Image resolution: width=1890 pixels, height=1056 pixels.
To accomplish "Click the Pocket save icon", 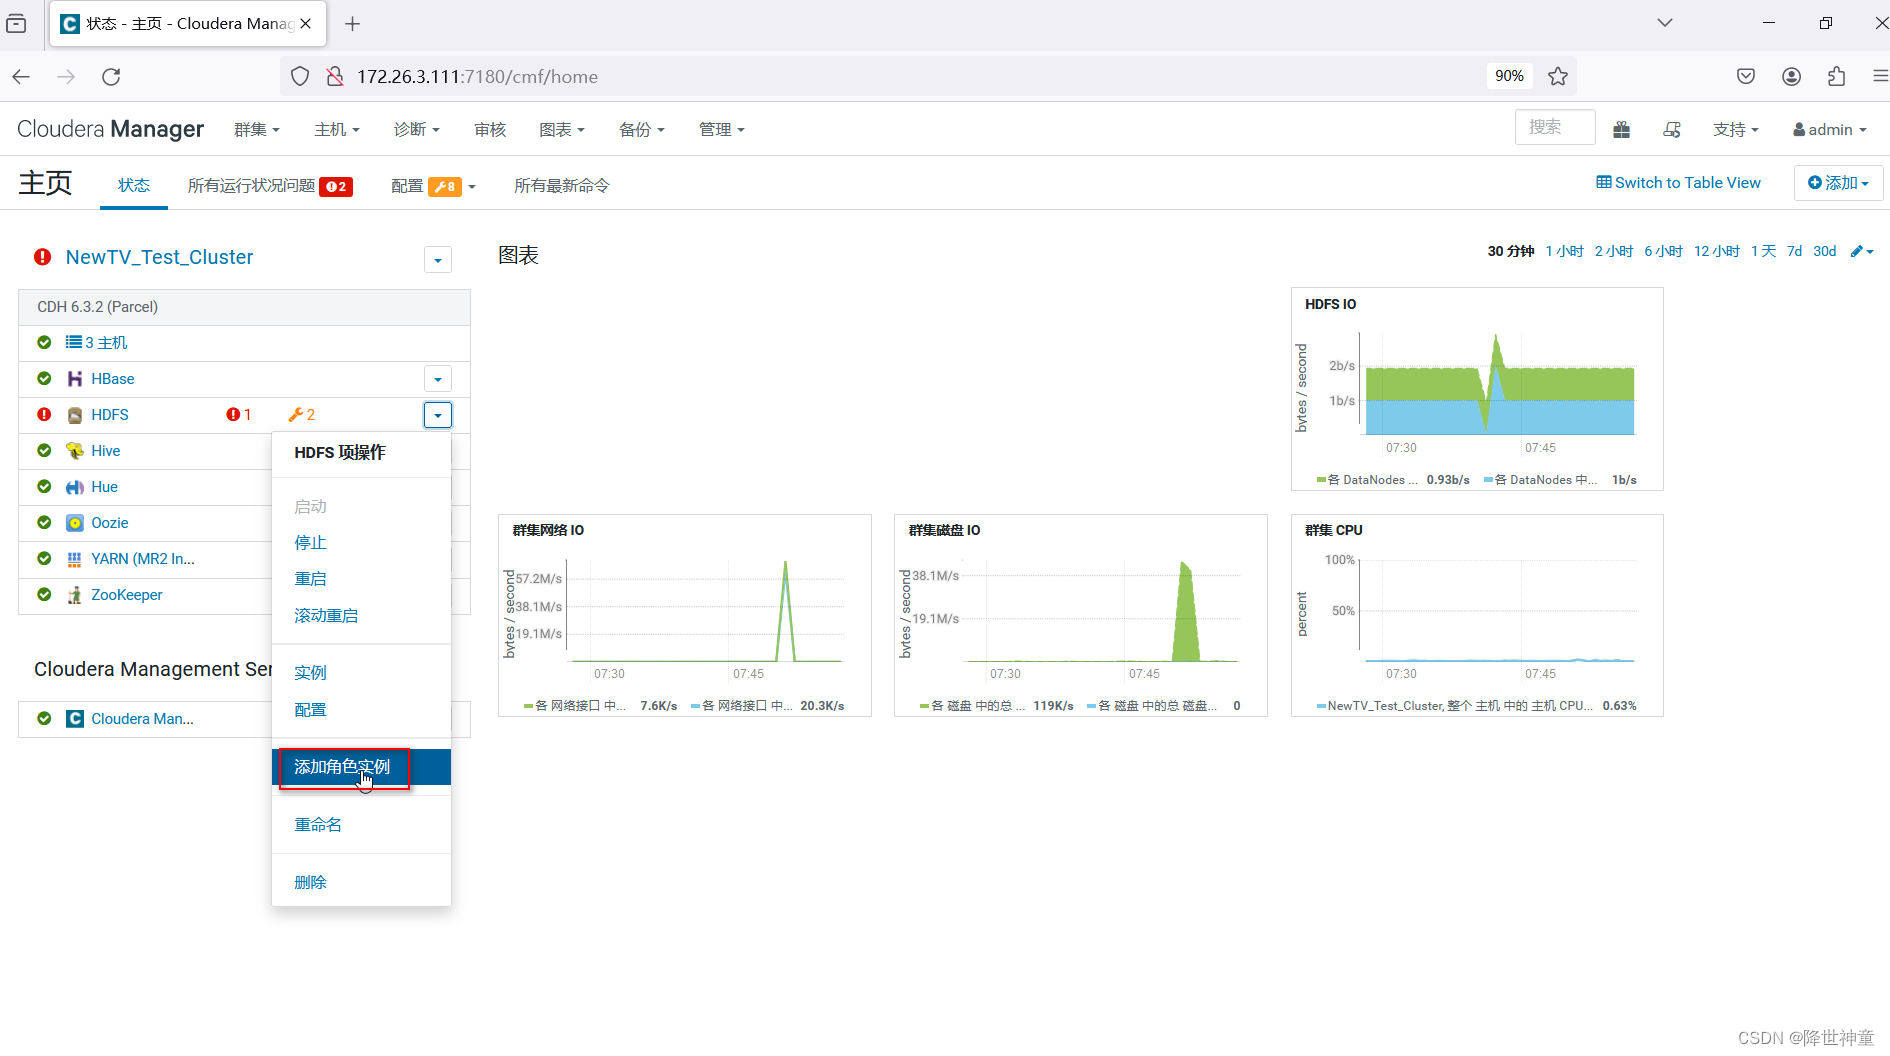I will coord(1746,76).
